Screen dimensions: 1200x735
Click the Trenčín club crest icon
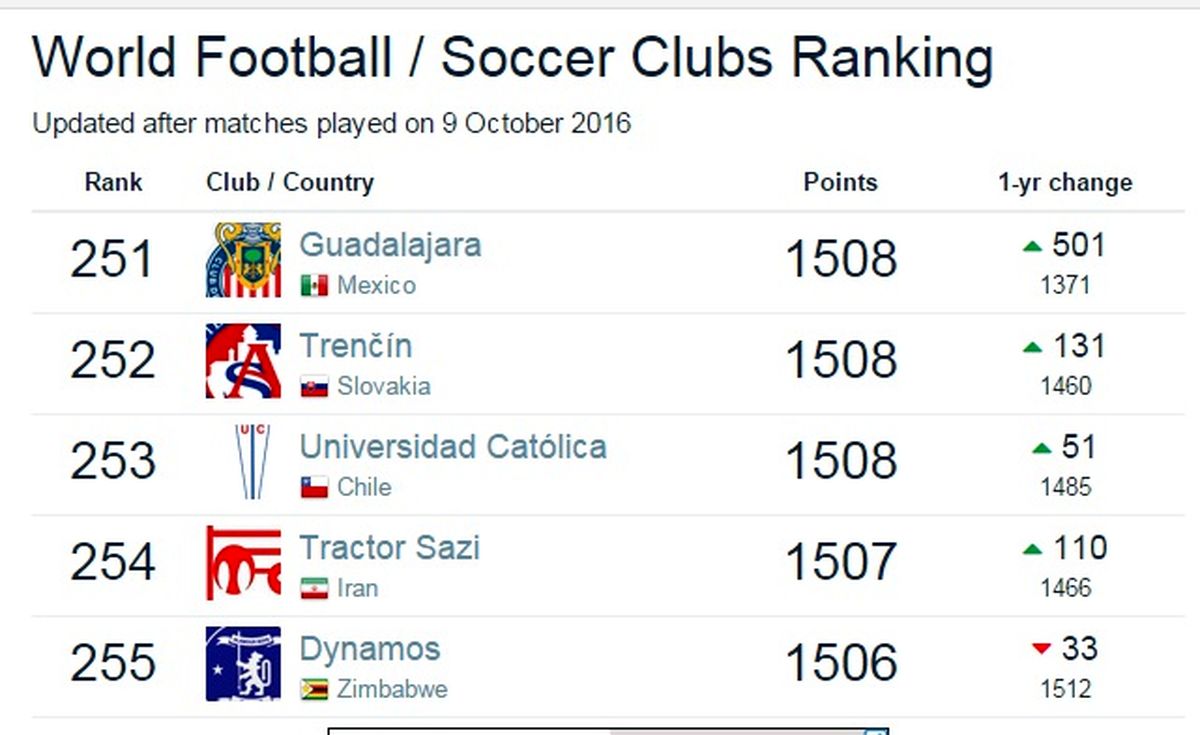click(243, 361)
